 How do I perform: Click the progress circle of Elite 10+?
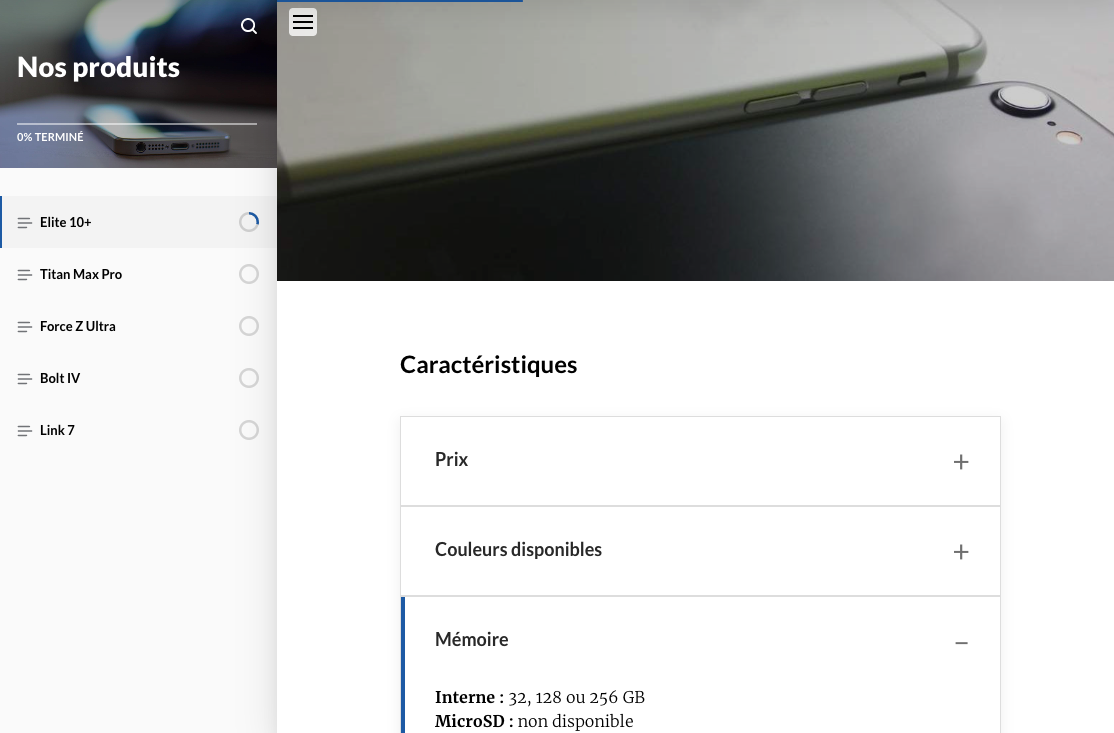pyautogui.click(x=249, y=221)
